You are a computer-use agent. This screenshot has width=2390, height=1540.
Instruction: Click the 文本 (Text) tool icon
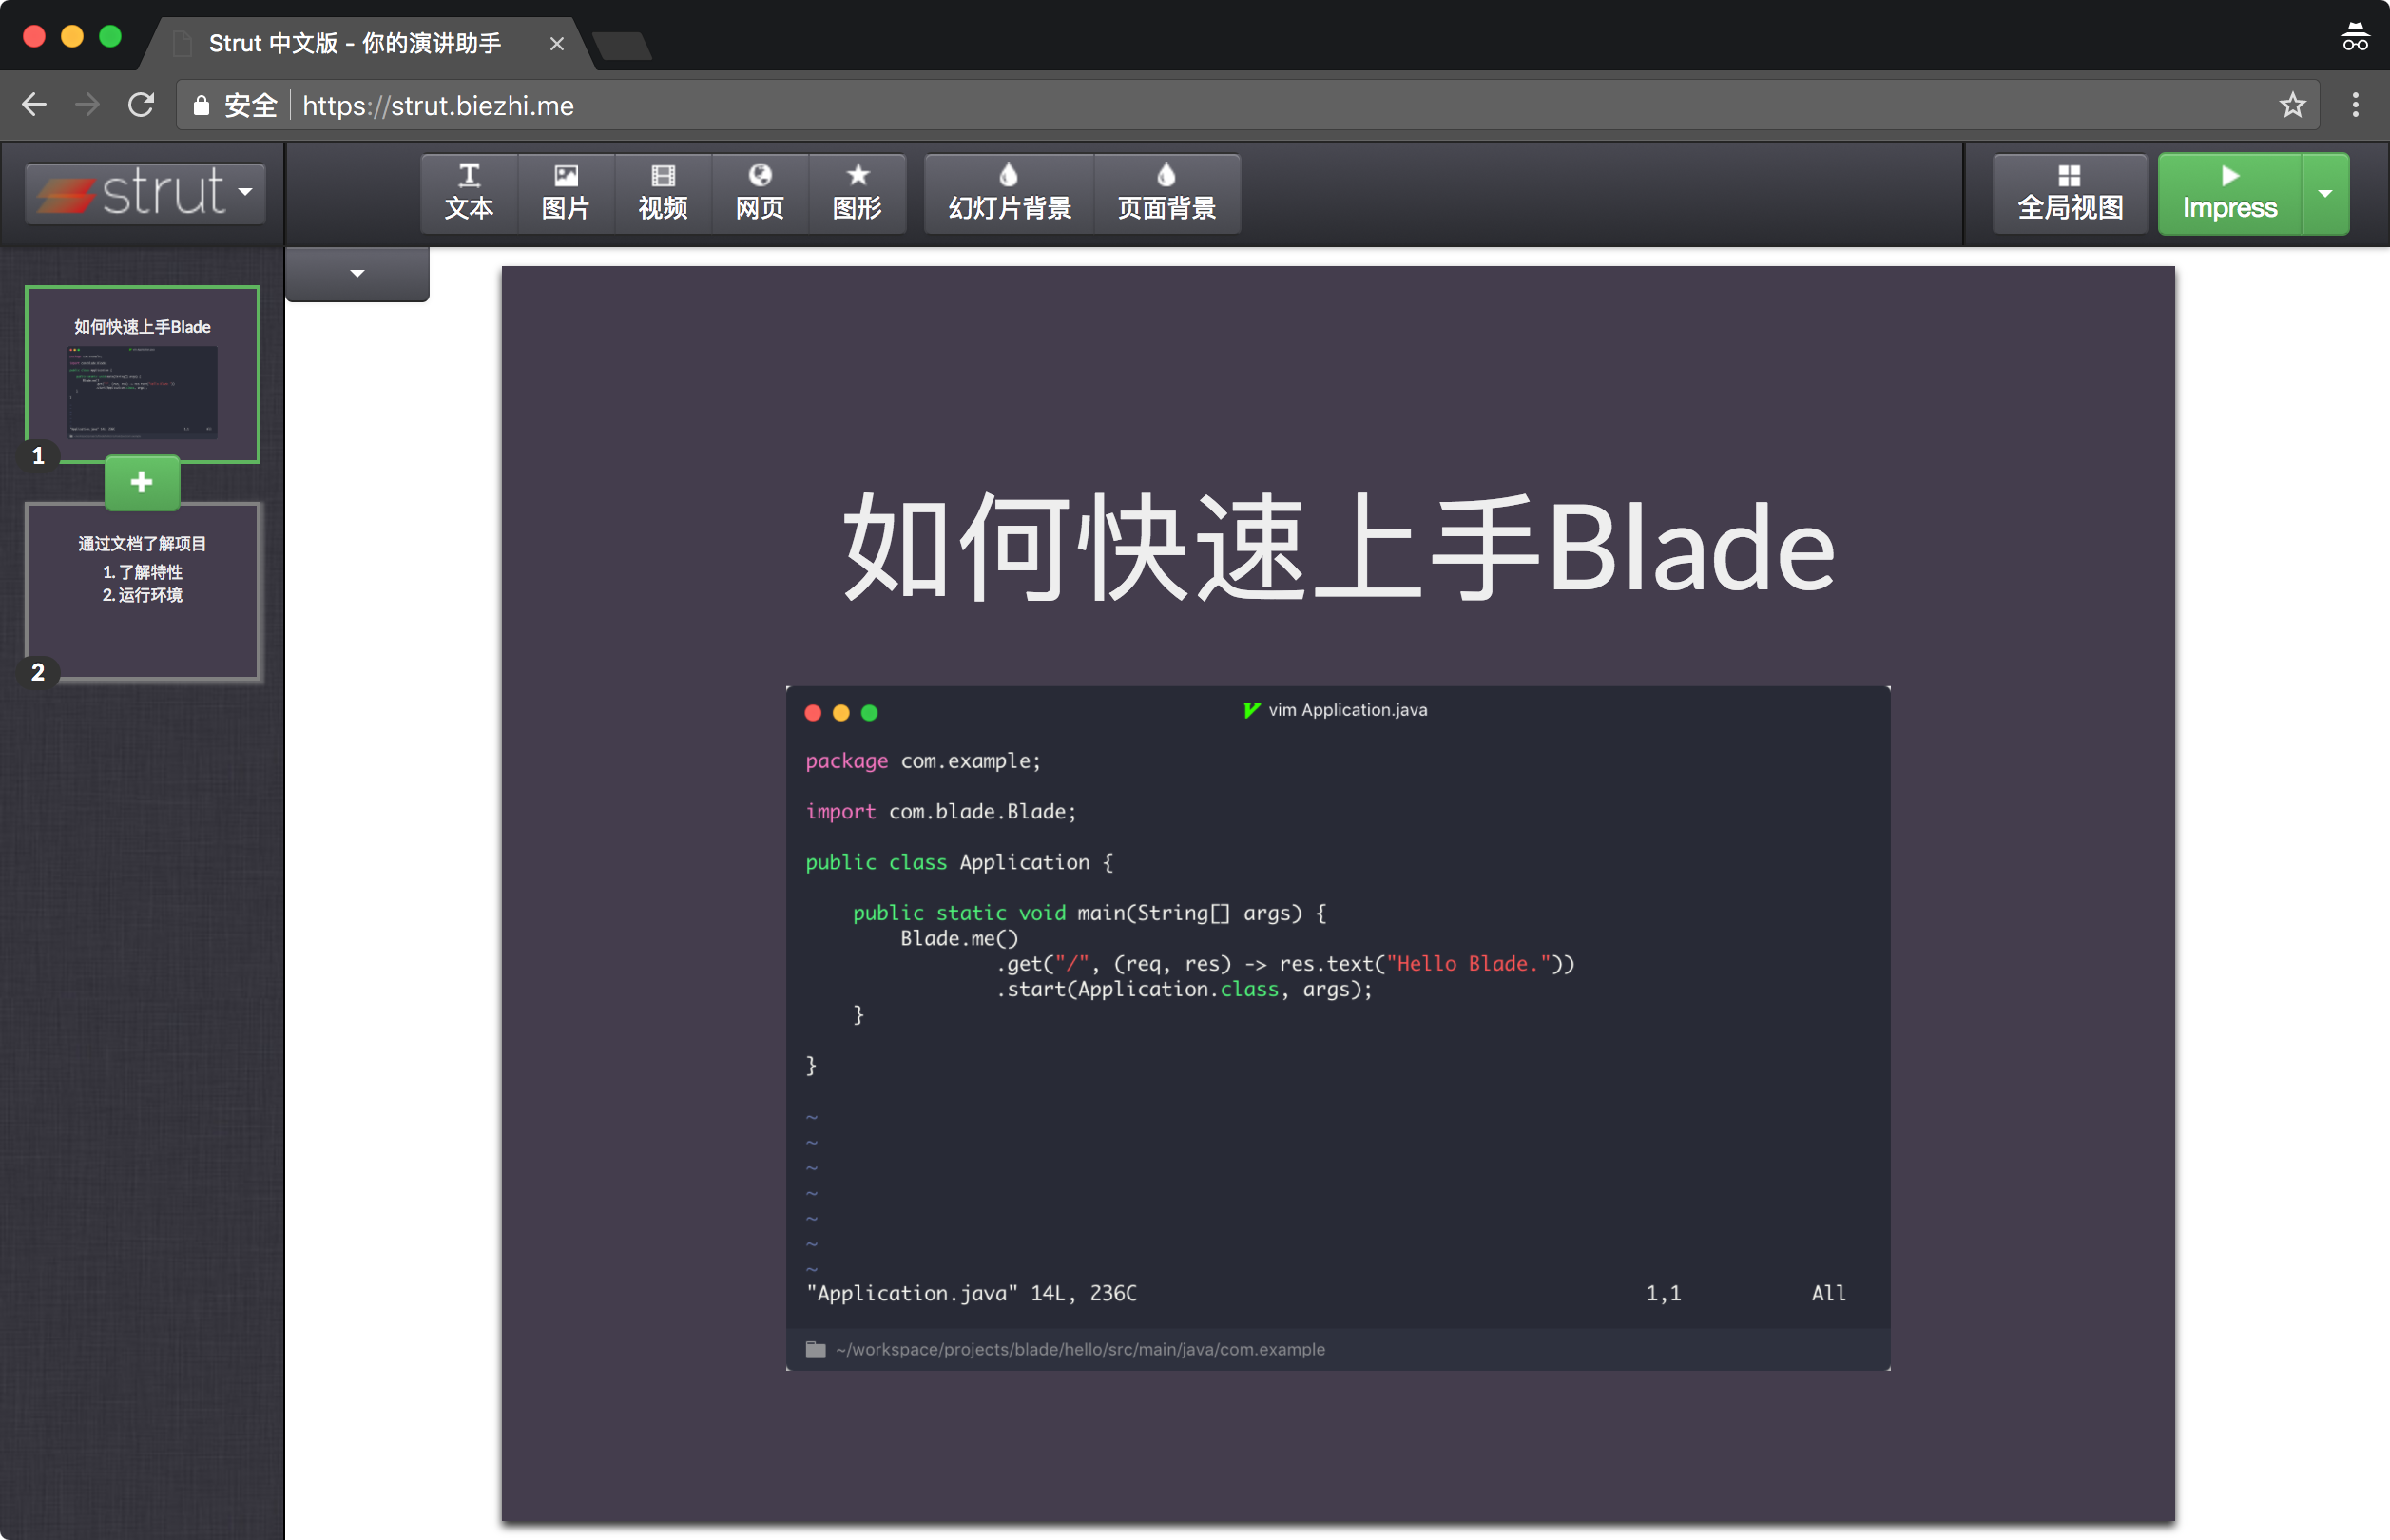468,193
